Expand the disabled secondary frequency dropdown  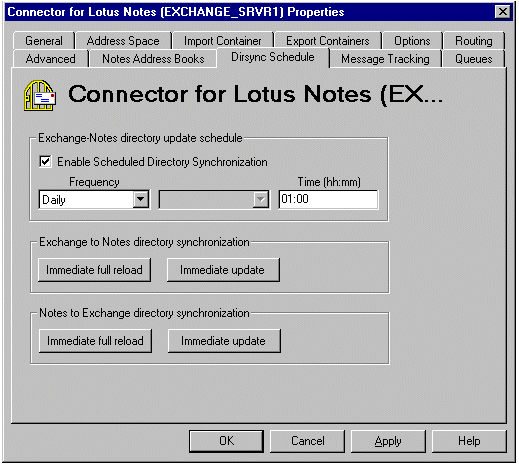pos(260,199)
